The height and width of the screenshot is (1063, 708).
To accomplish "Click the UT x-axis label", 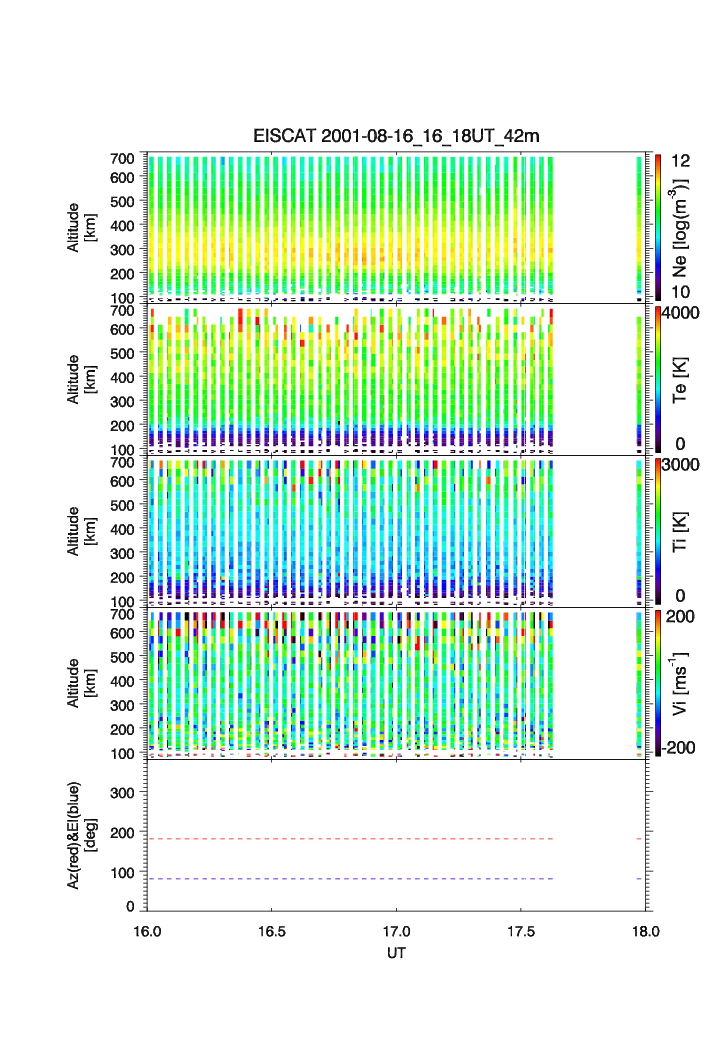I will (x=396, y=953).
